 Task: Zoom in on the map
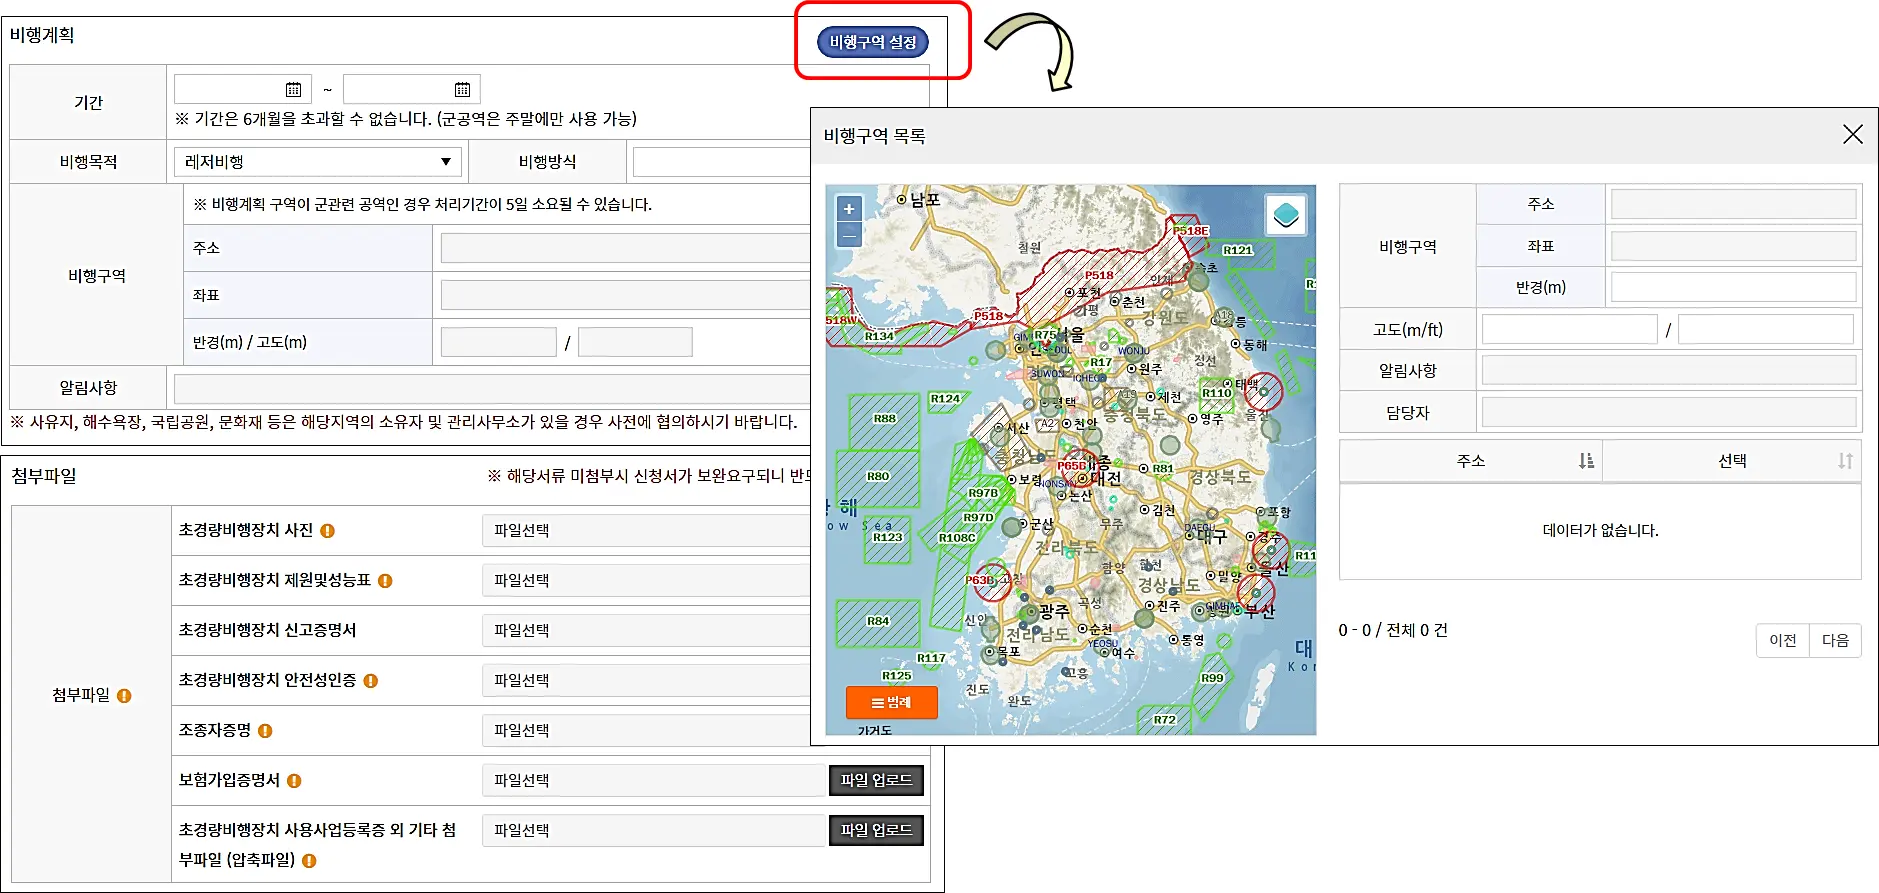point(849,208)
